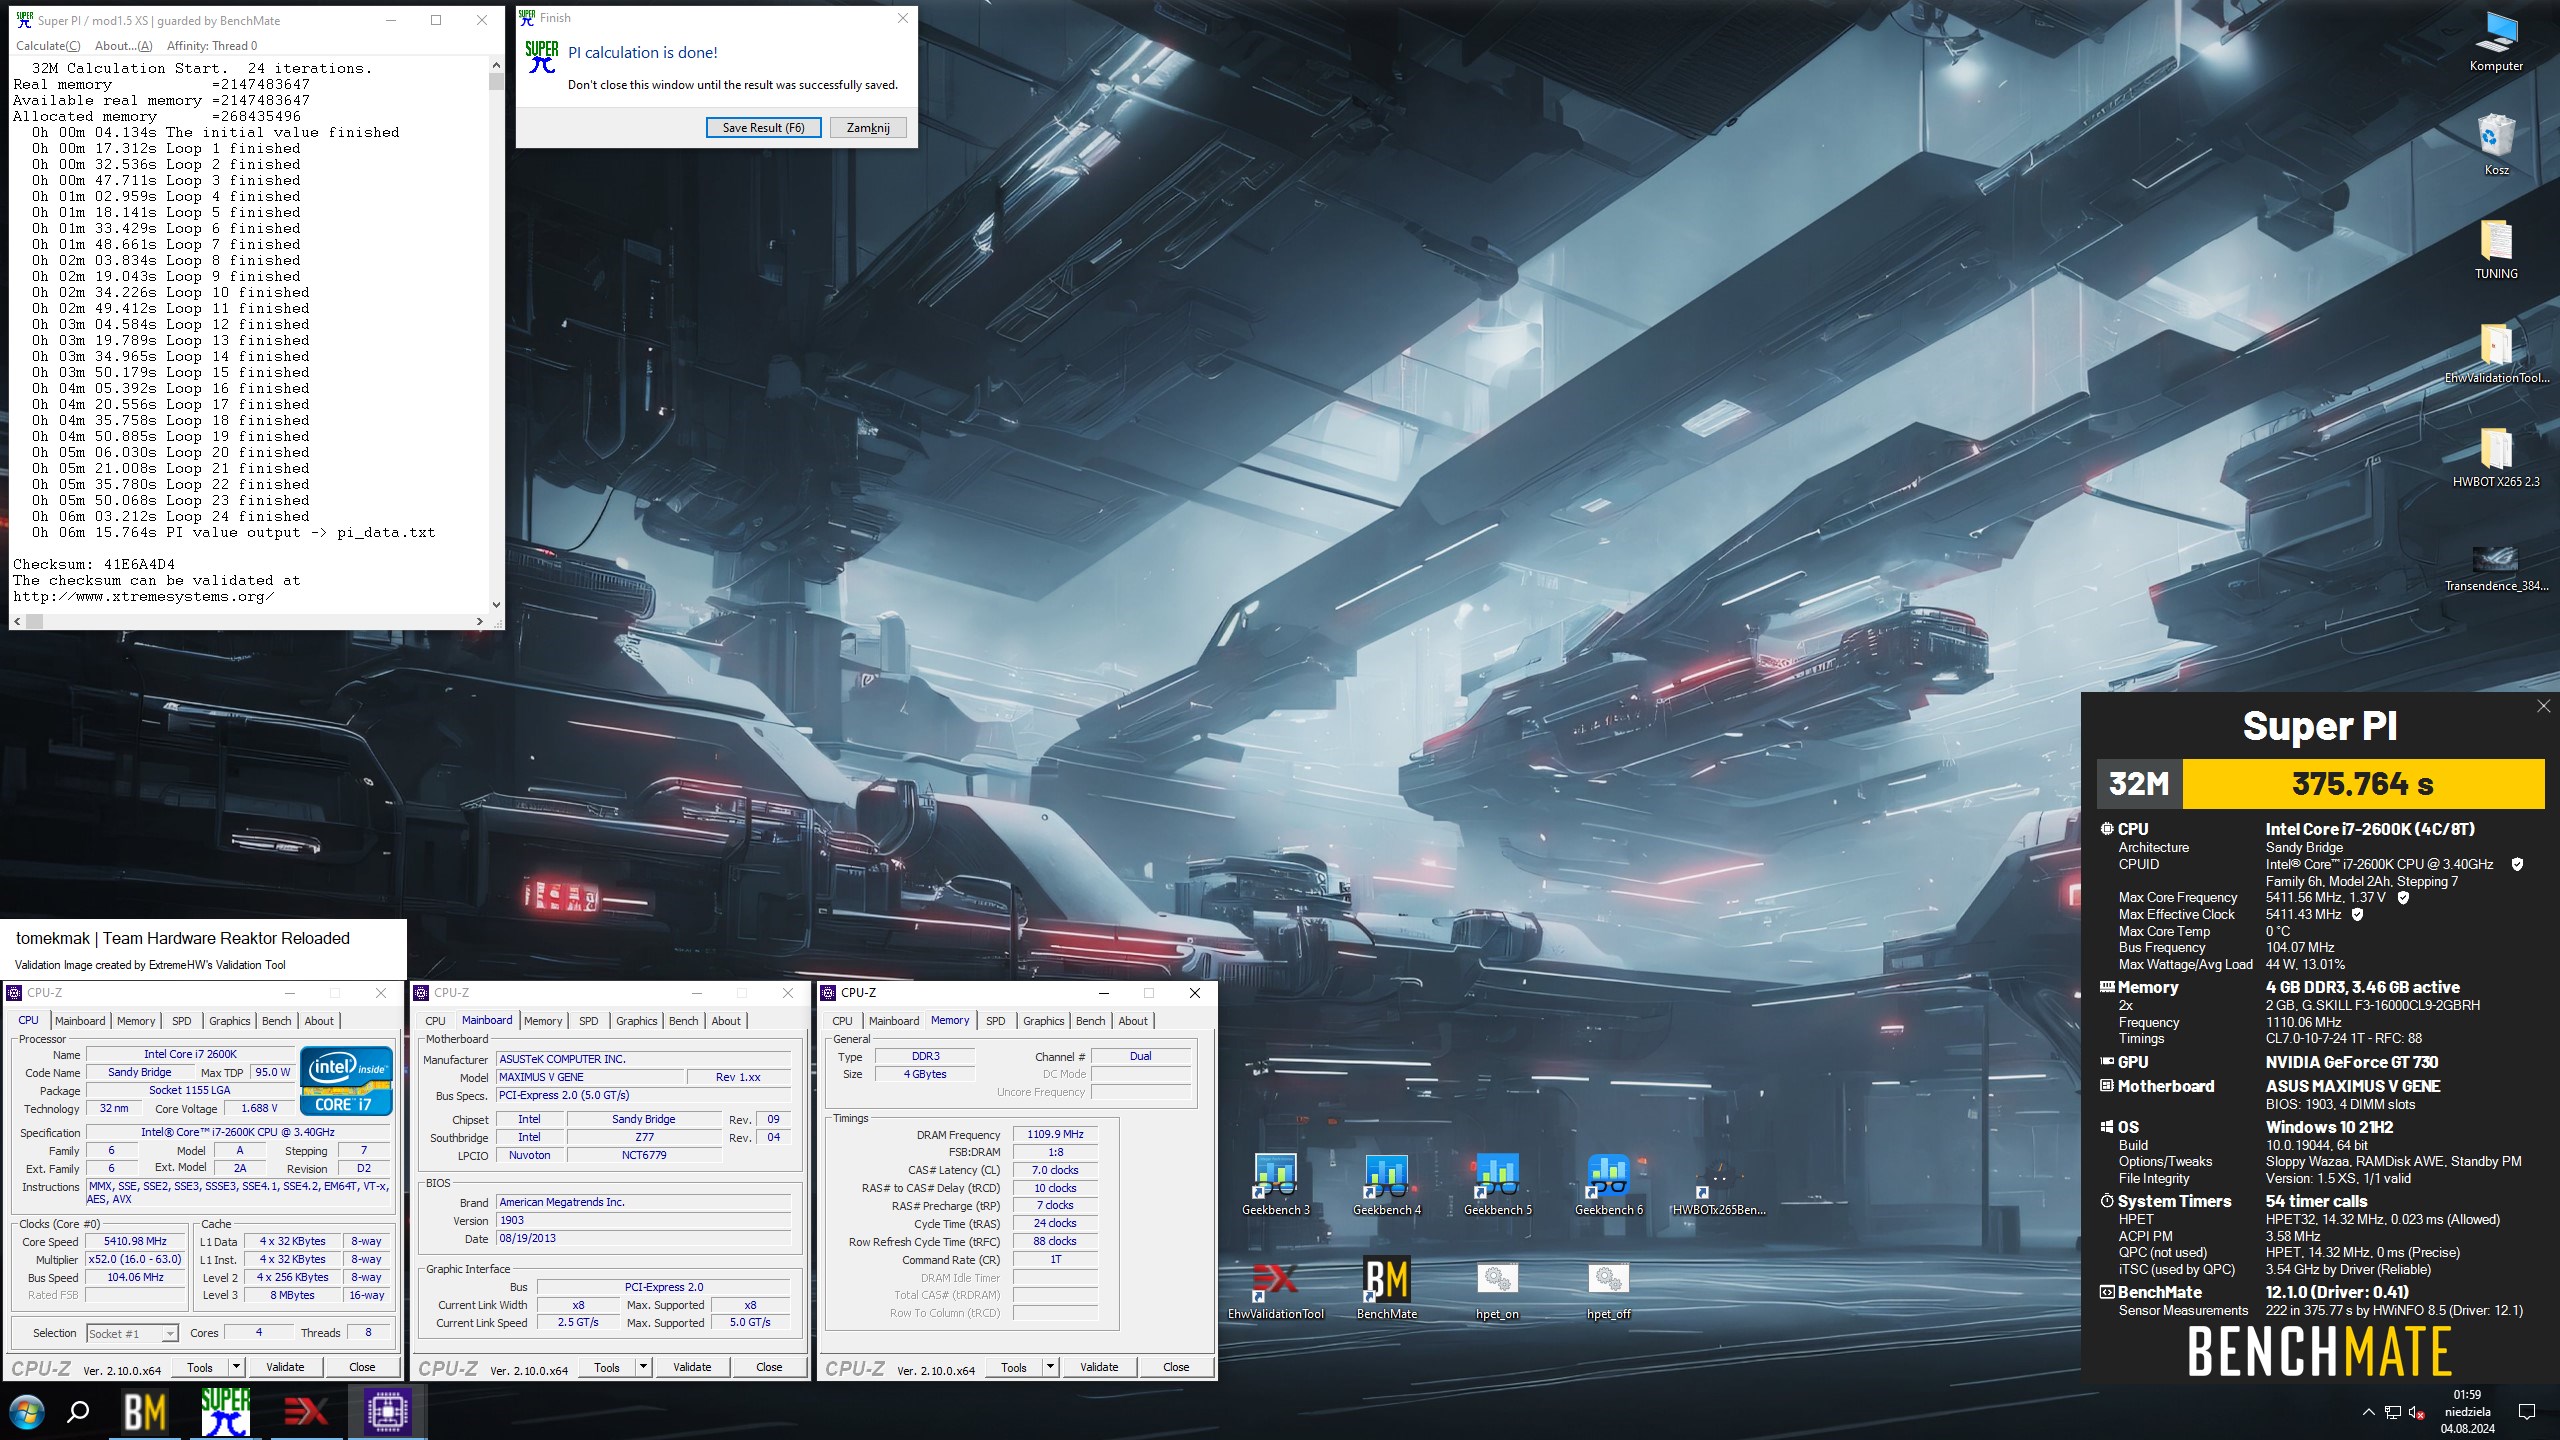Open the network tray icon

[x=2393, y=1412]
